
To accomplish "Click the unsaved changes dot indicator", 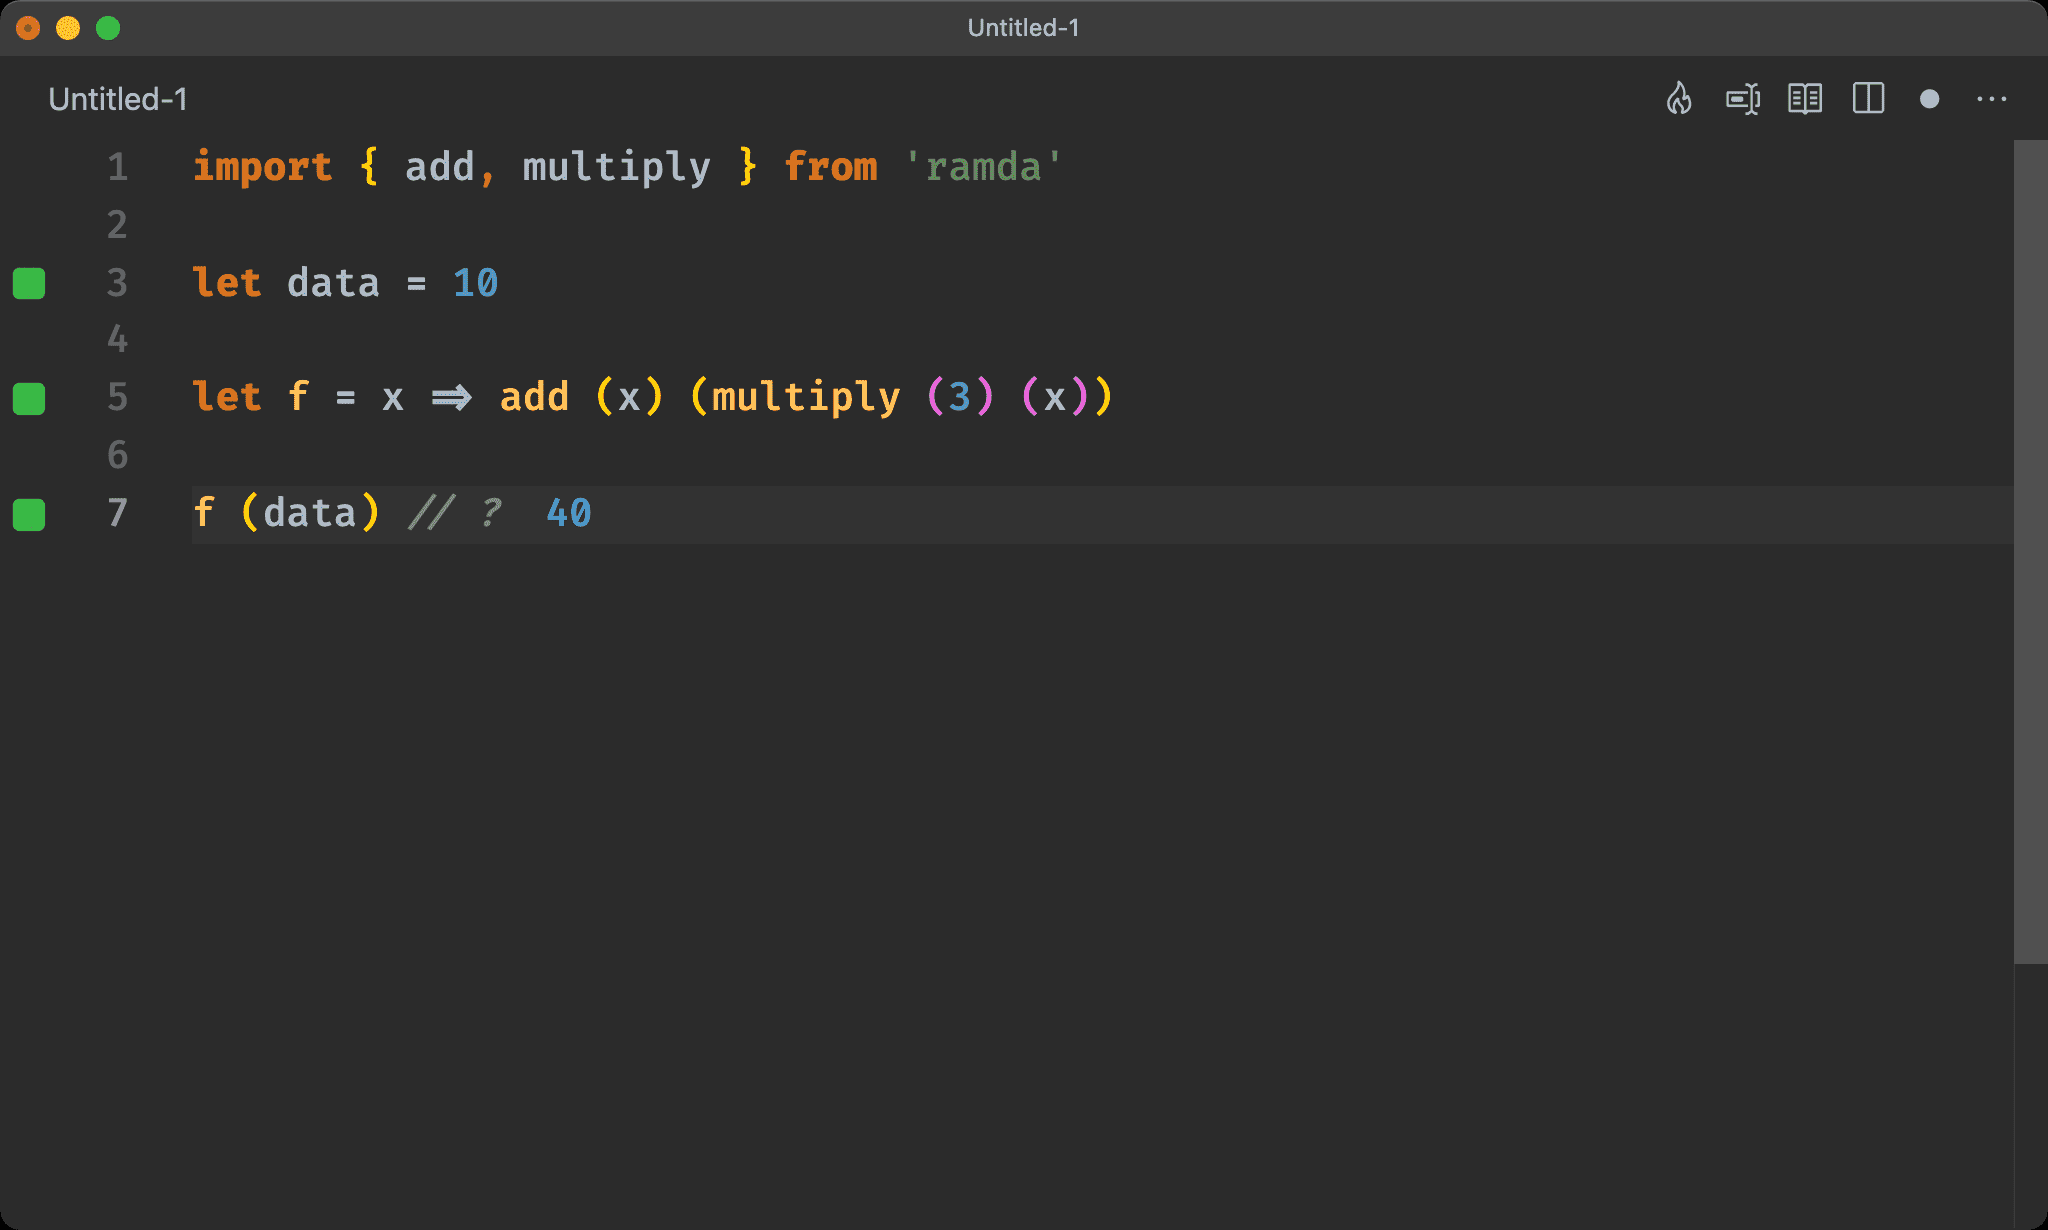I will coord(1931,99).
